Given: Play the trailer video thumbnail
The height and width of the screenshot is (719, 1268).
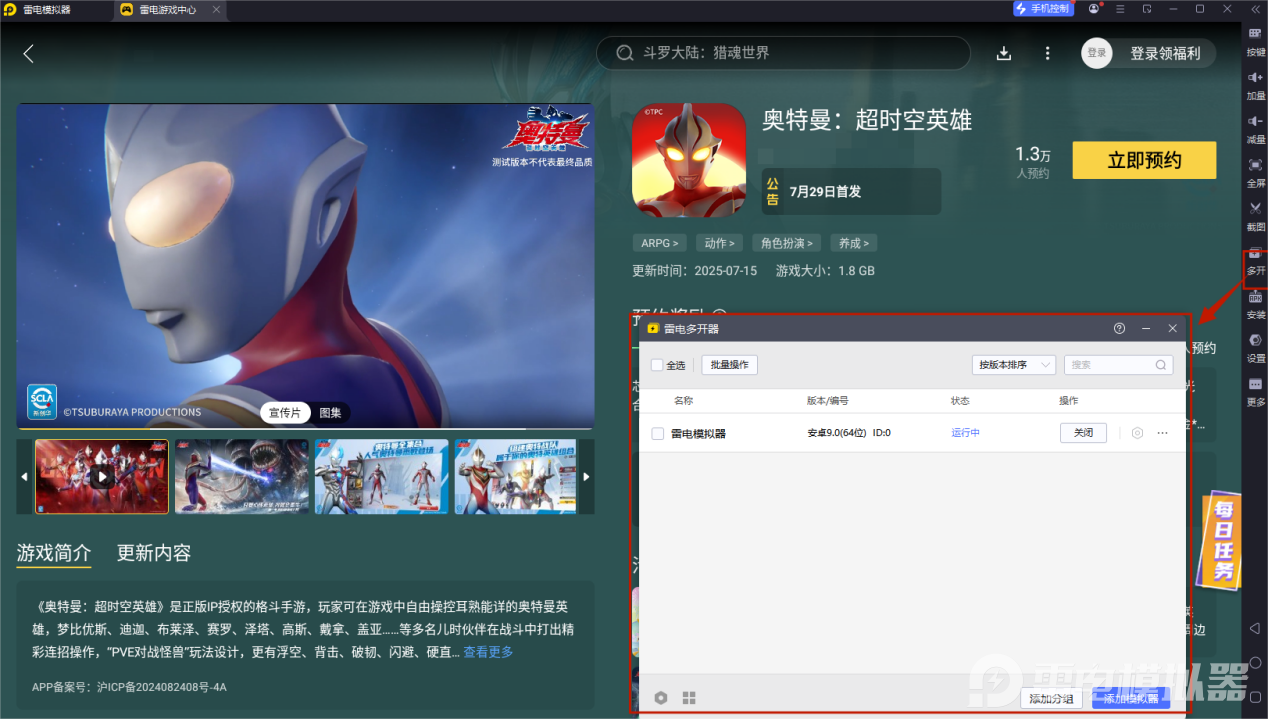Looking at the screenshot, I should point(101,477).
